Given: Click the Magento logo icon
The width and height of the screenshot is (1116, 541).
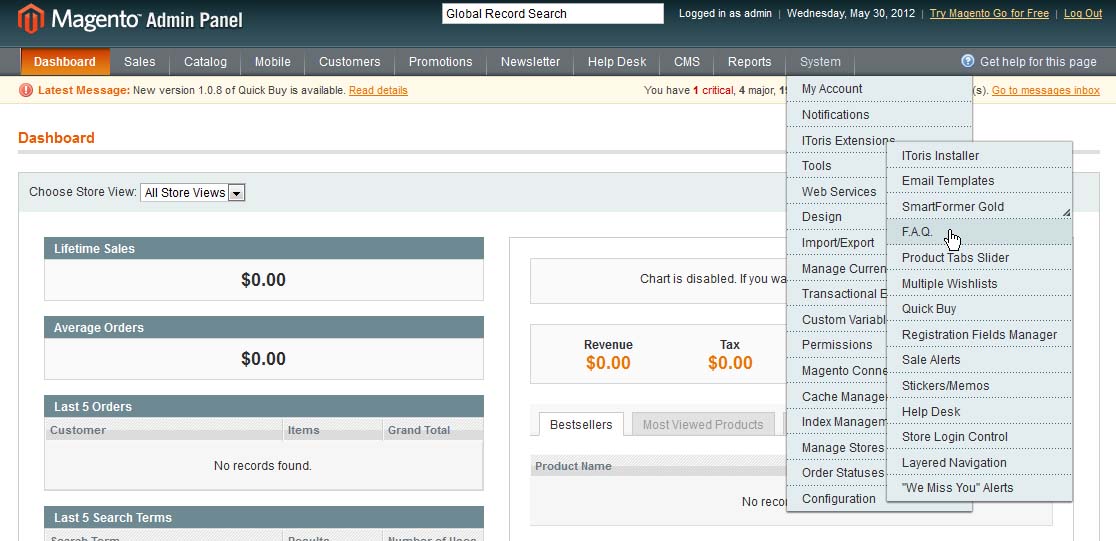Looking at the screenshot, I should pyautogui.click(x=31, y=19).
